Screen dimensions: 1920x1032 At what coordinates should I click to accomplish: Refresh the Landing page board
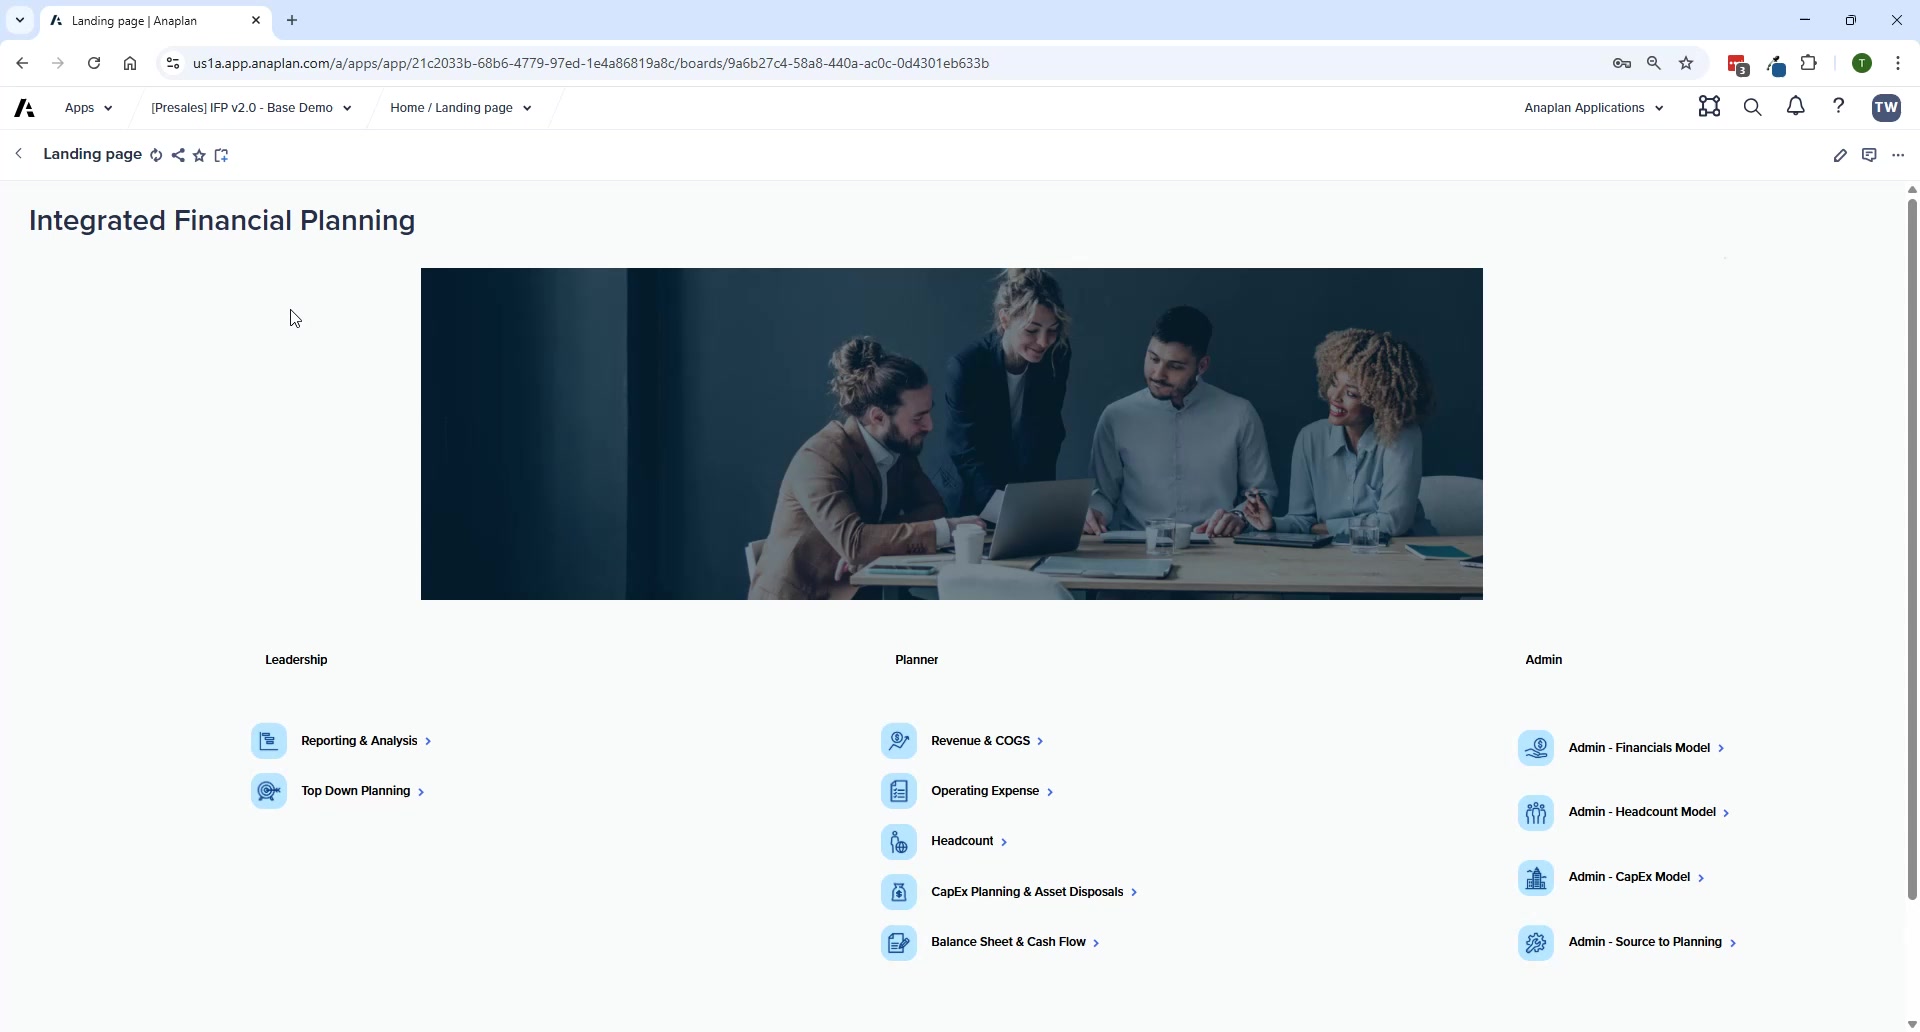pos(156,155)
